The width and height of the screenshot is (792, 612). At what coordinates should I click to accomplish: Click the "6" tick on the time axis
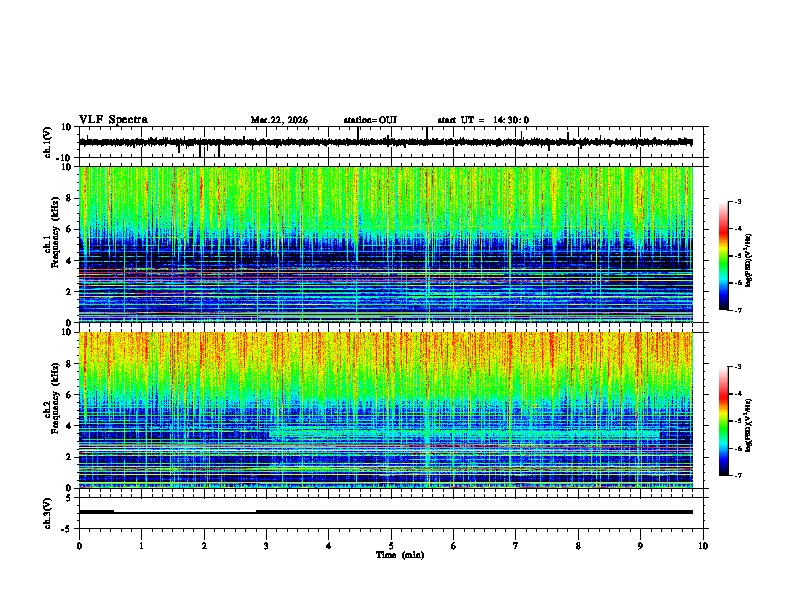pyautogui.click(x=454, y=546)
